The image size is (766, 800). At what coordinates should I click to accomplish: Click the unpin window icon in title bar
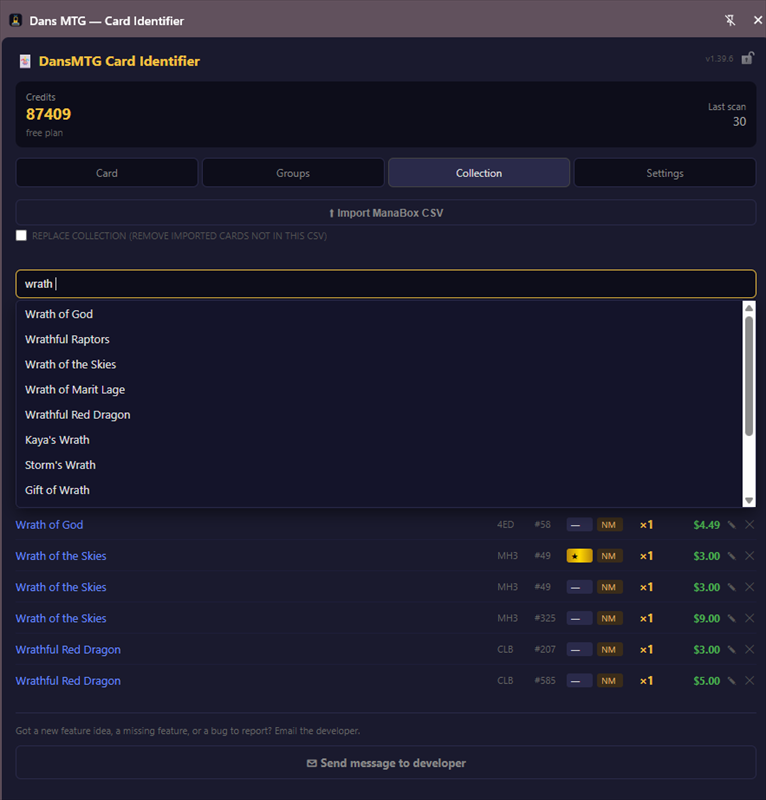730,20
